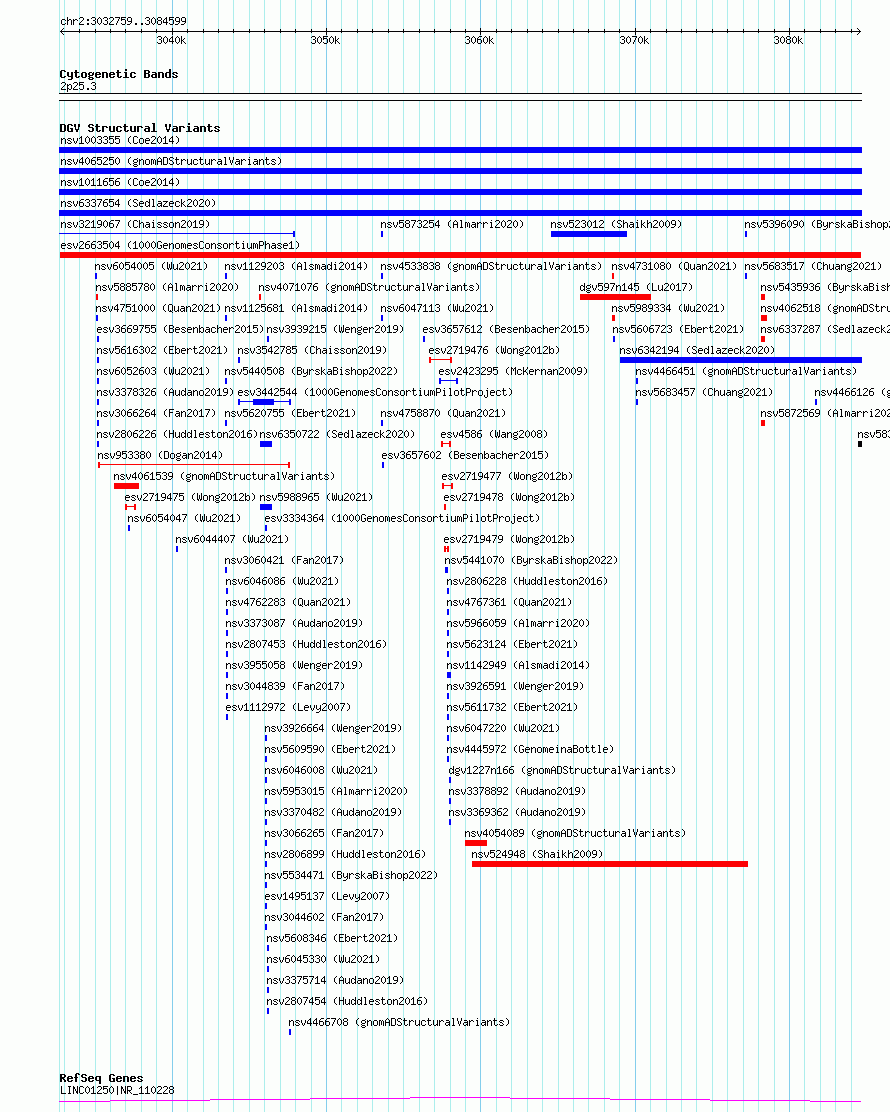Select nsv6350722 (Sedlazeck2020) blue block
The image size is (890, 1112).
(266, 444)
